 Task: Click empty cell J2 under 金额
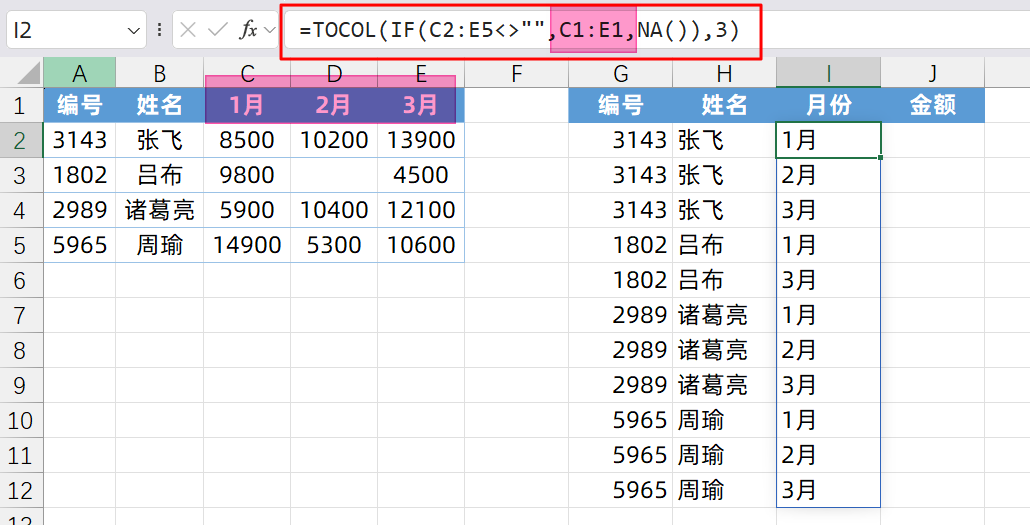[x=933, y=140]
